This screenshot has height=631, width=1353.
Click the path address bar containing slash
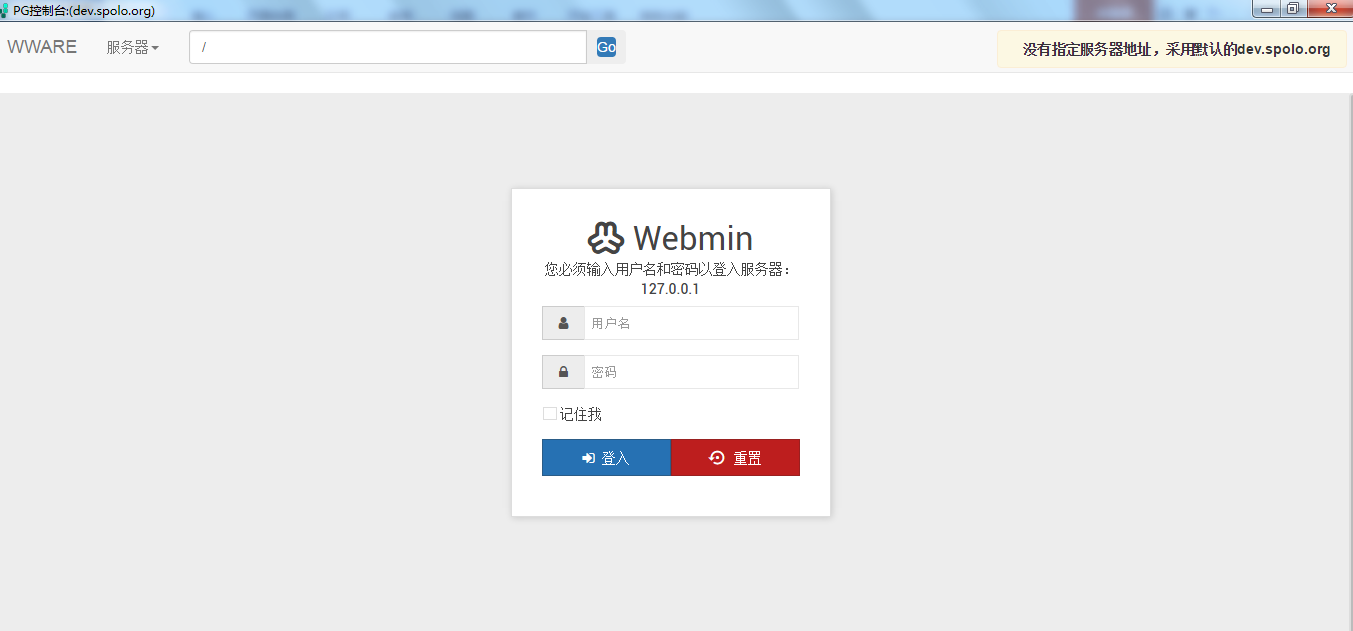387,47
